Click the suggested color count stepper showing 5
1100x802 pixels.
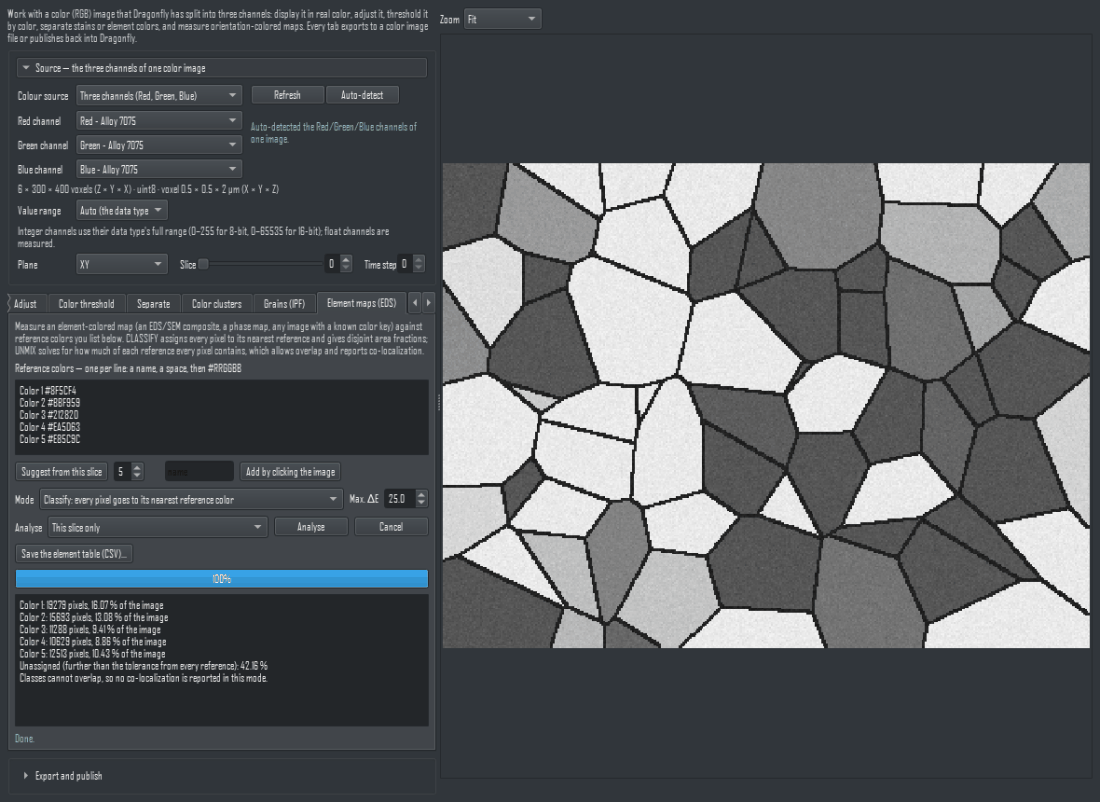(x=129, y=472)
